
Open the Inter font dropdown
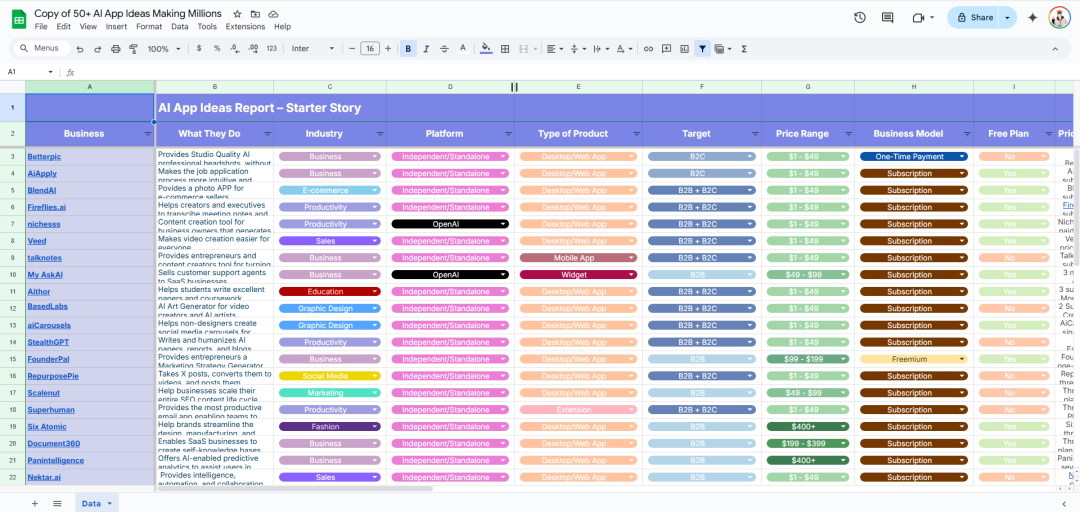pos(313,49)
